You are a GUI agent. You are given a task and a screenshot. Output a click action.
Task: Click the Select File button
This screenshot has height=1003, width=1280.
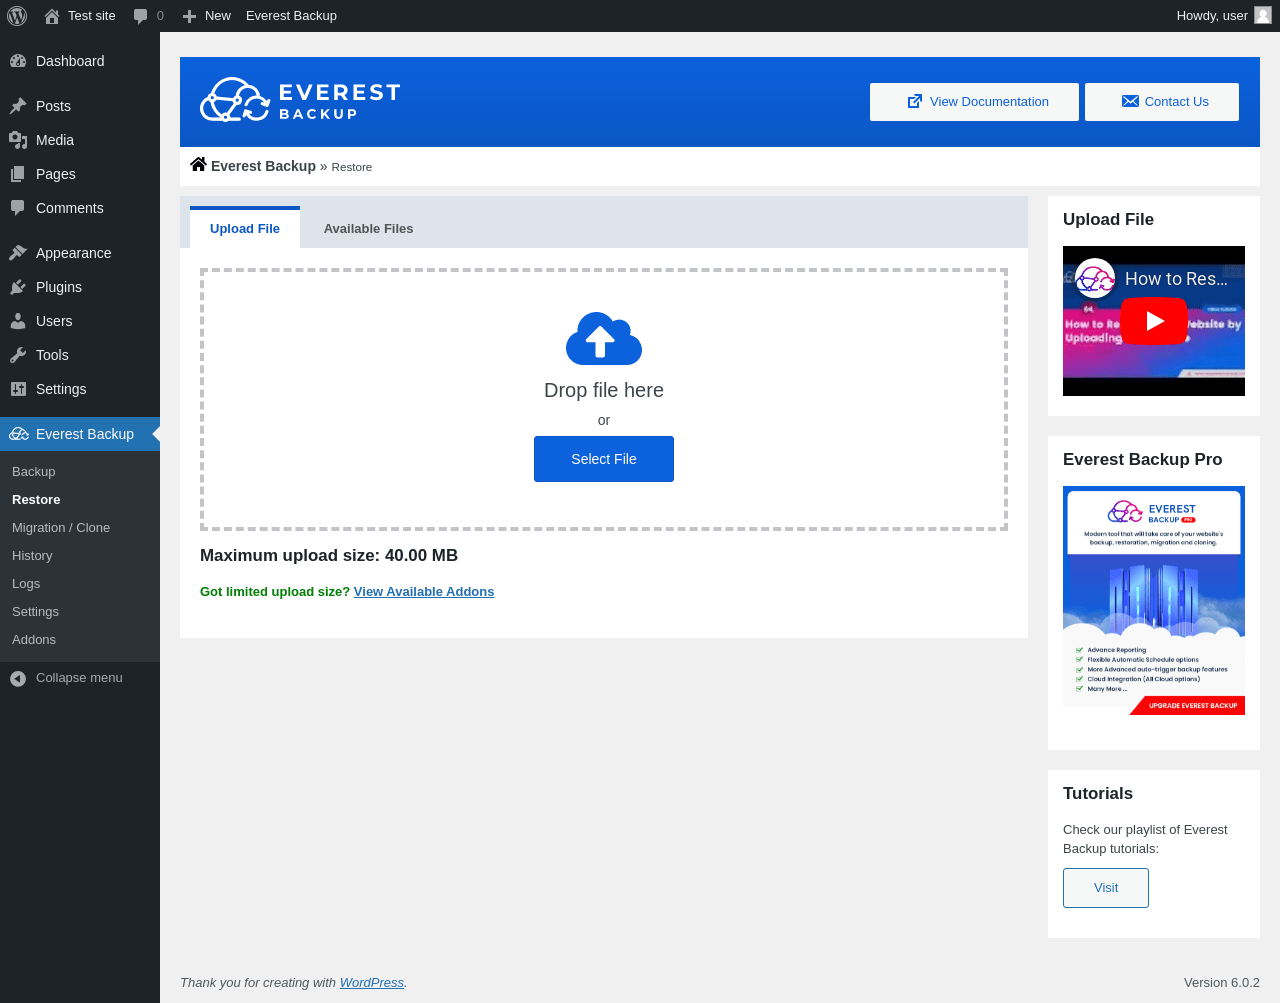pos(604,459)
